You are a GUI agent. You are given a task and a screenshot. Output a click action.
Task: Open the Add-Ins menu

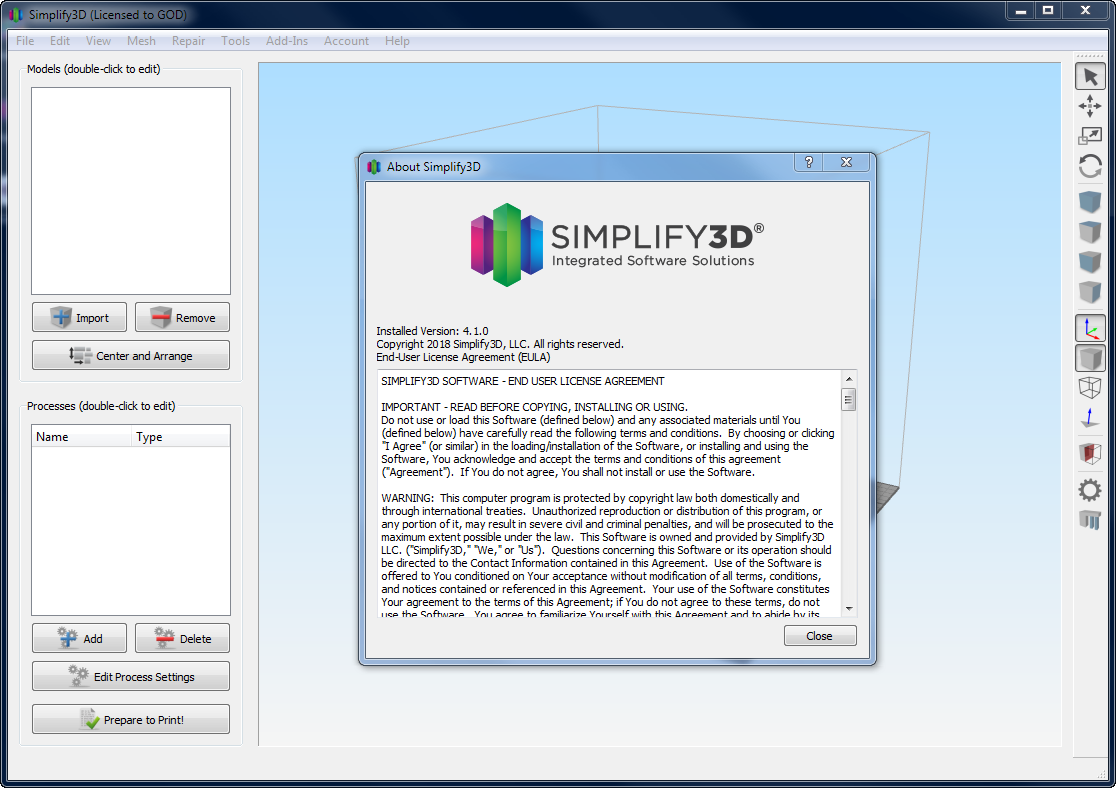[287, 41]
